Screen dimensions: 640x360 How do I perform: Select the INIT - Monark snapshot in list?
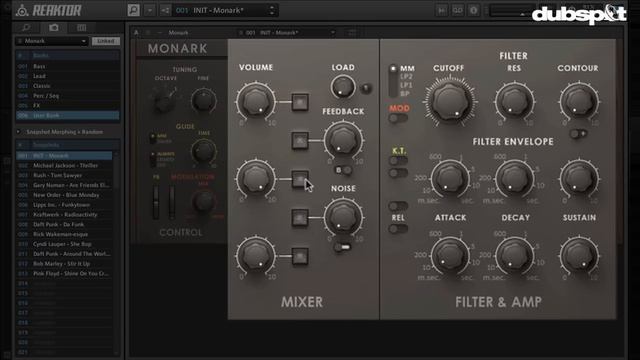pyautogui.click(x=64, y=156)
